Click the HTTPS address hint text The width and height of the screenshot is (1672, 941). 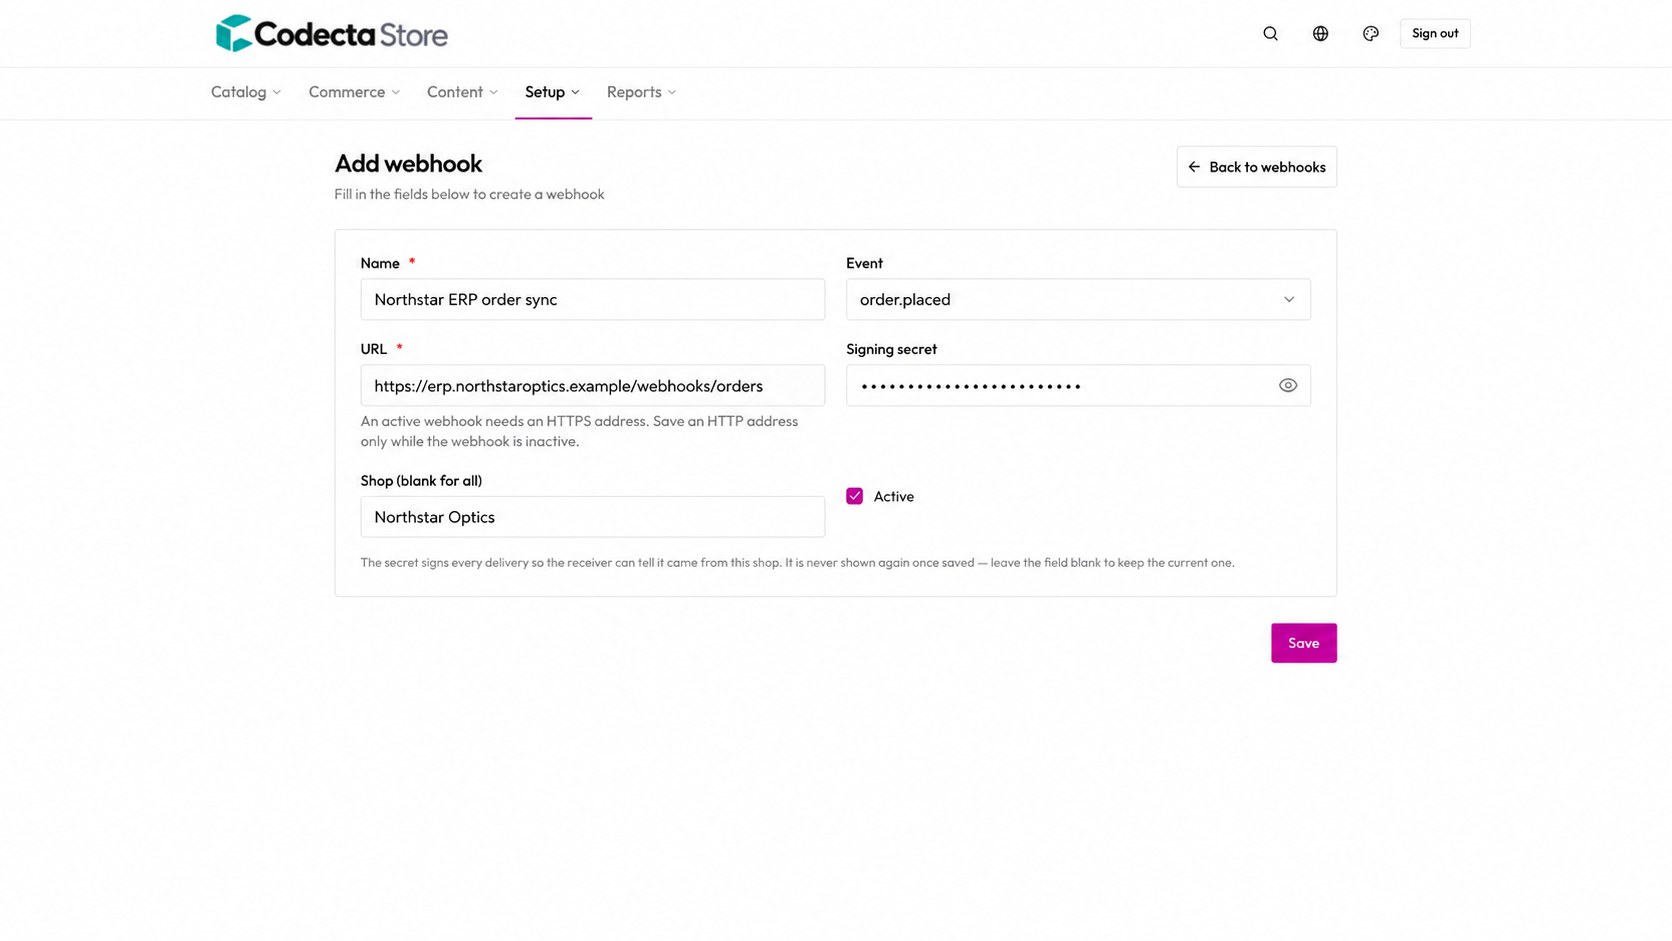(x=579, y=431)
